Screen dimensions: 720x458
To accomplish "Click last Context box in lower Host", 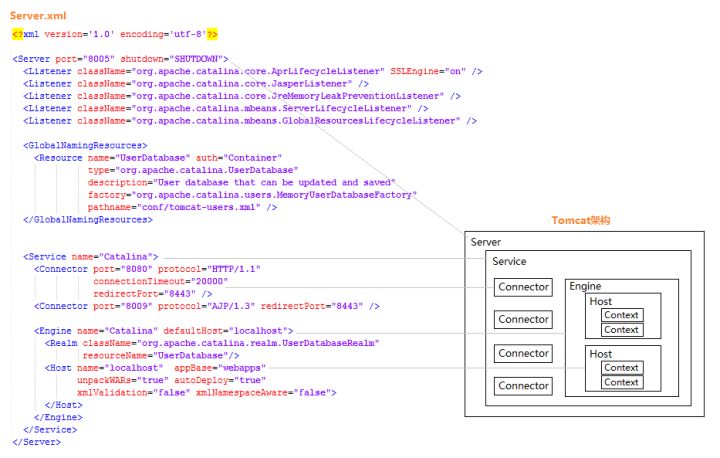I will click(x=622, y=383).
